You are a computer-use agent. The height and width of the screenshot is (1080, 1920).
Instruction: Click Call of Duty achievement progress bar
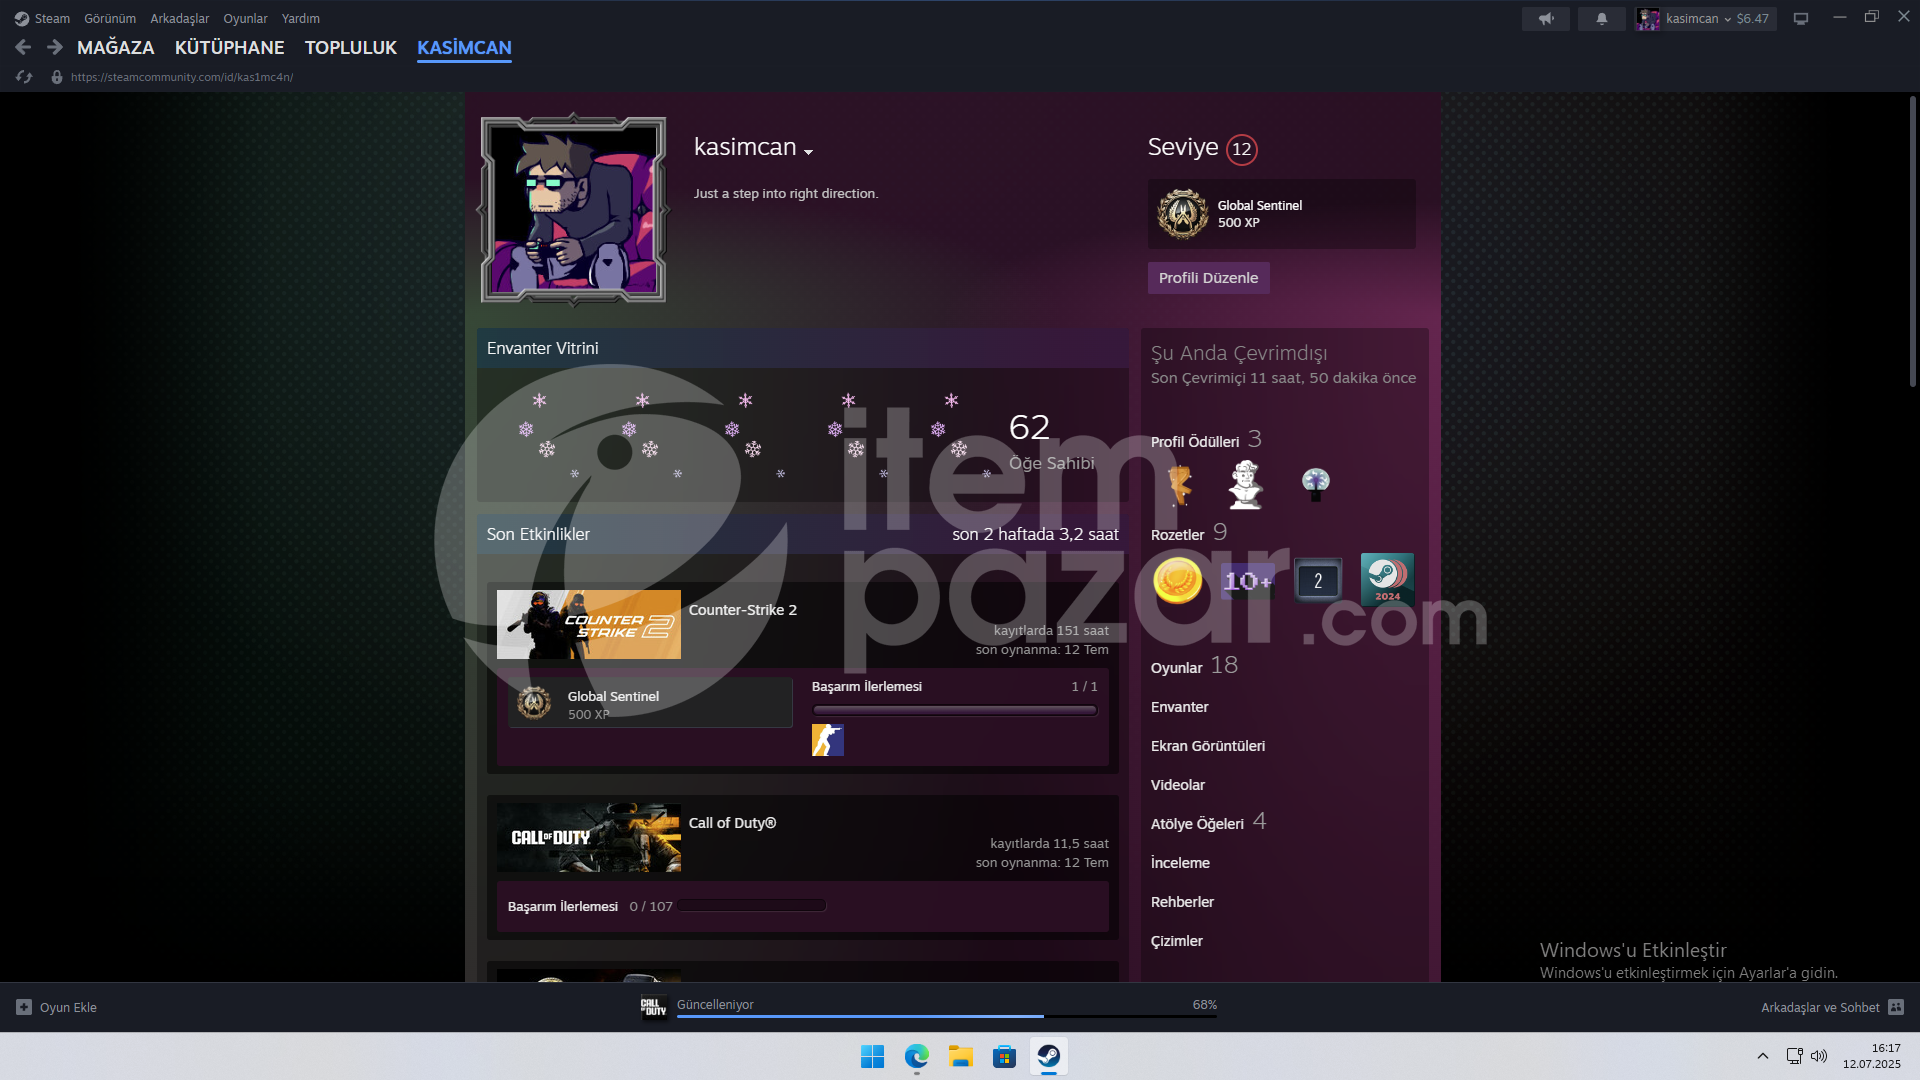click(752, 906)
